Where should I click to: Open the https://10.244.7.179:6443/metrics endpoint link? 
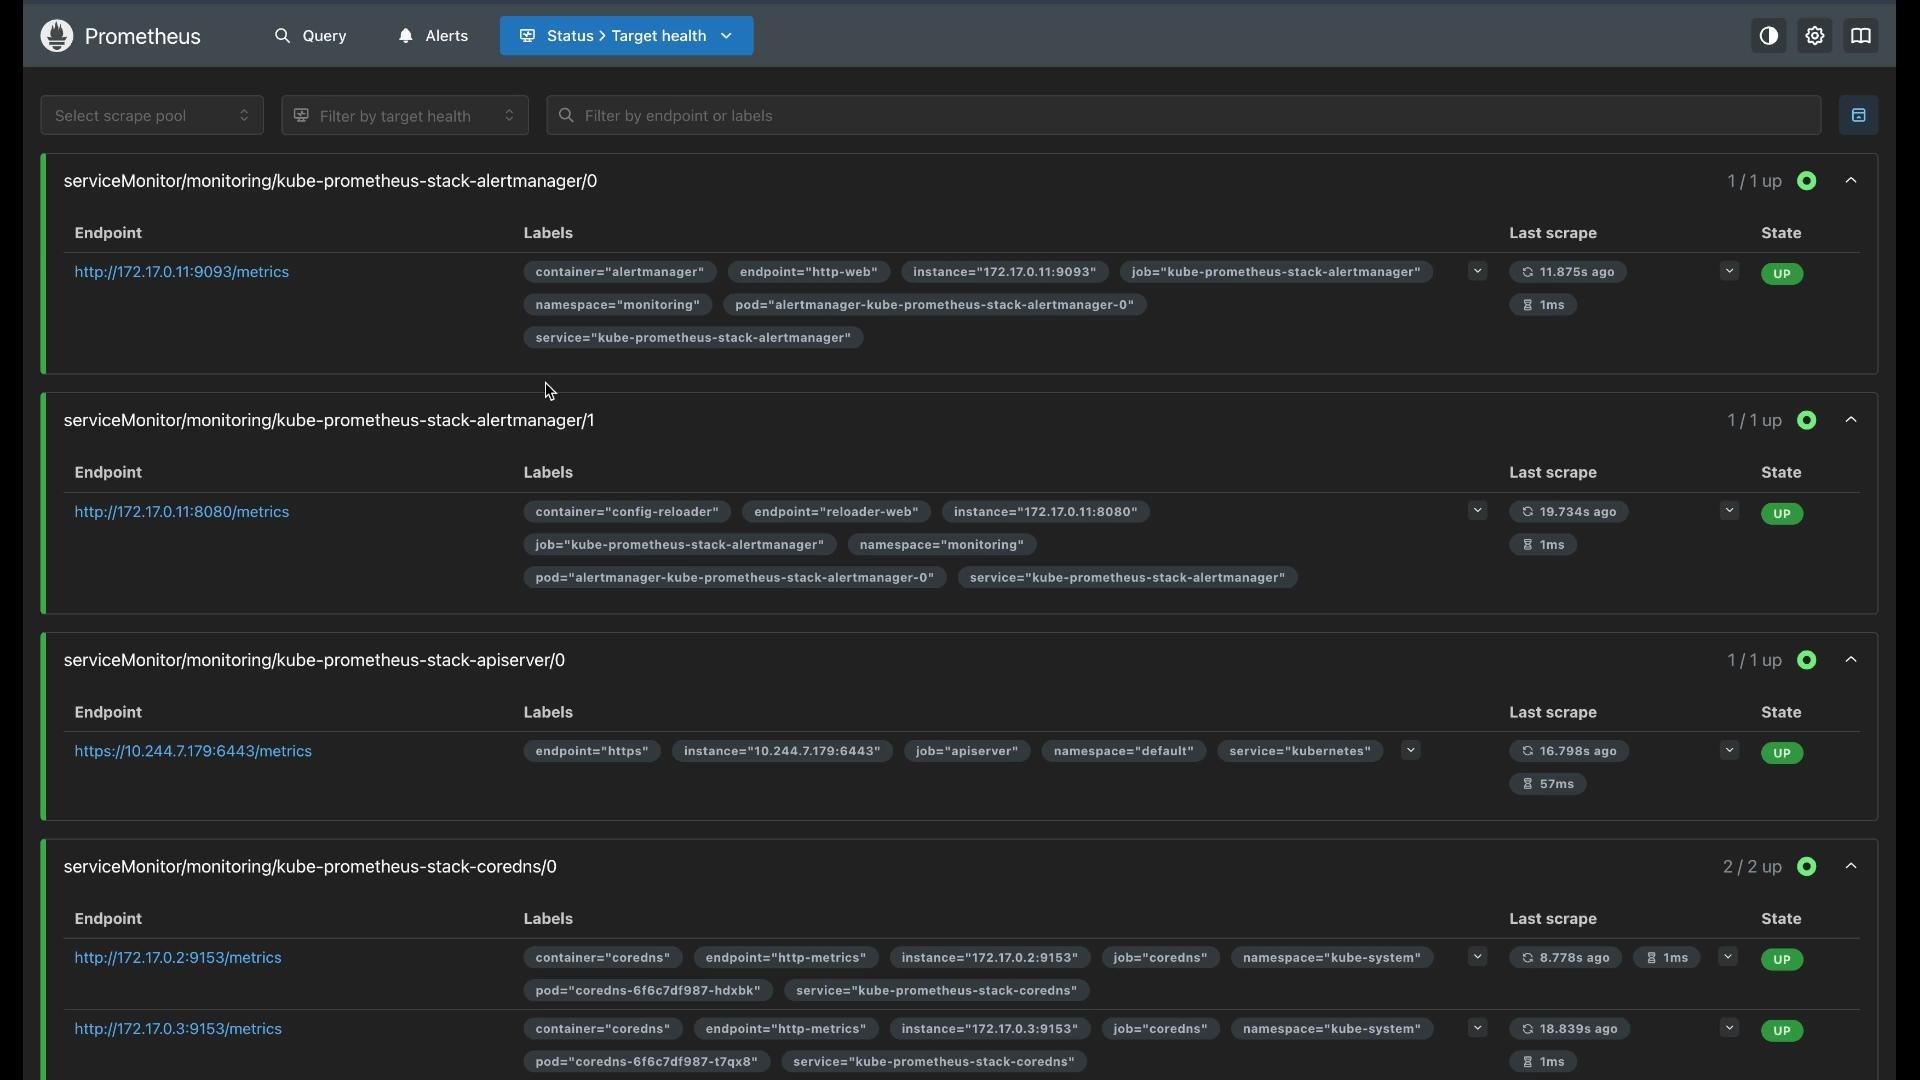click(x=194, y=752)
